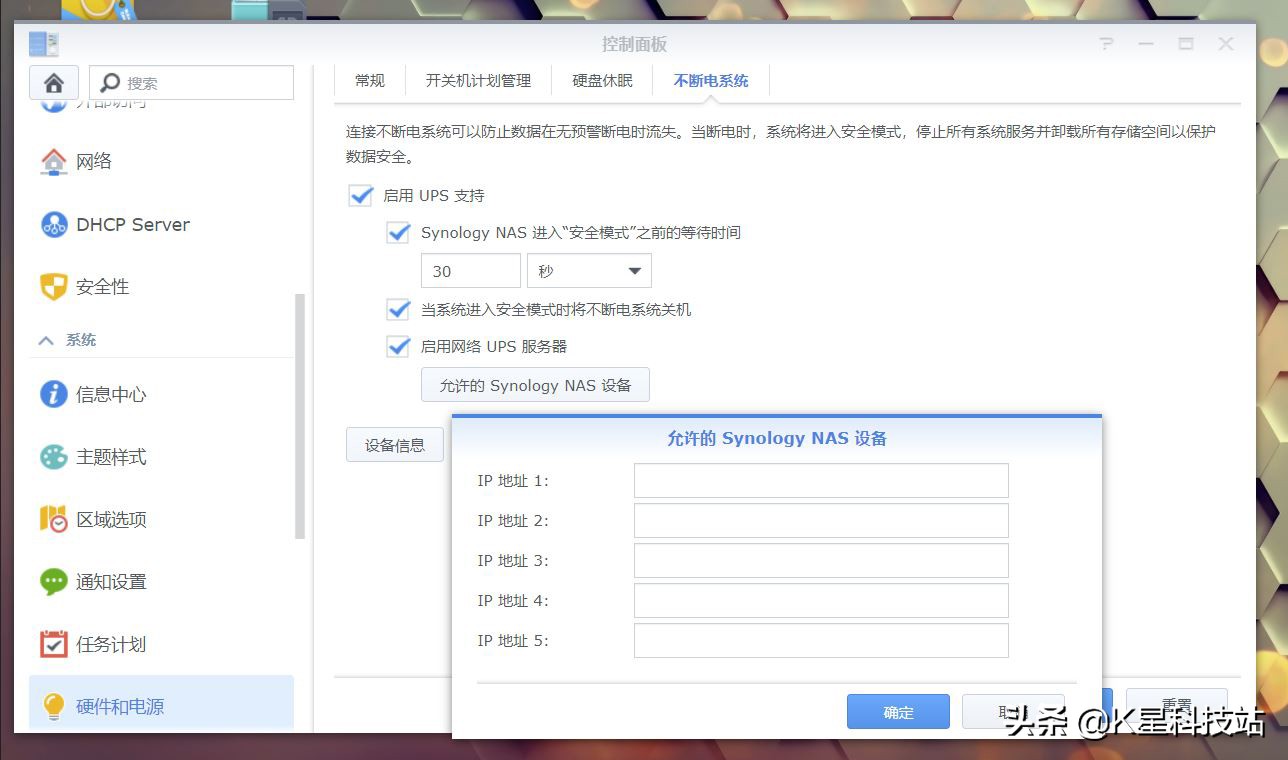The width and height of the screenshot is (1288, 760).
Task: Uncheck 当系统进入安全模式时将不断电系统关机
Action: (399, 309)
